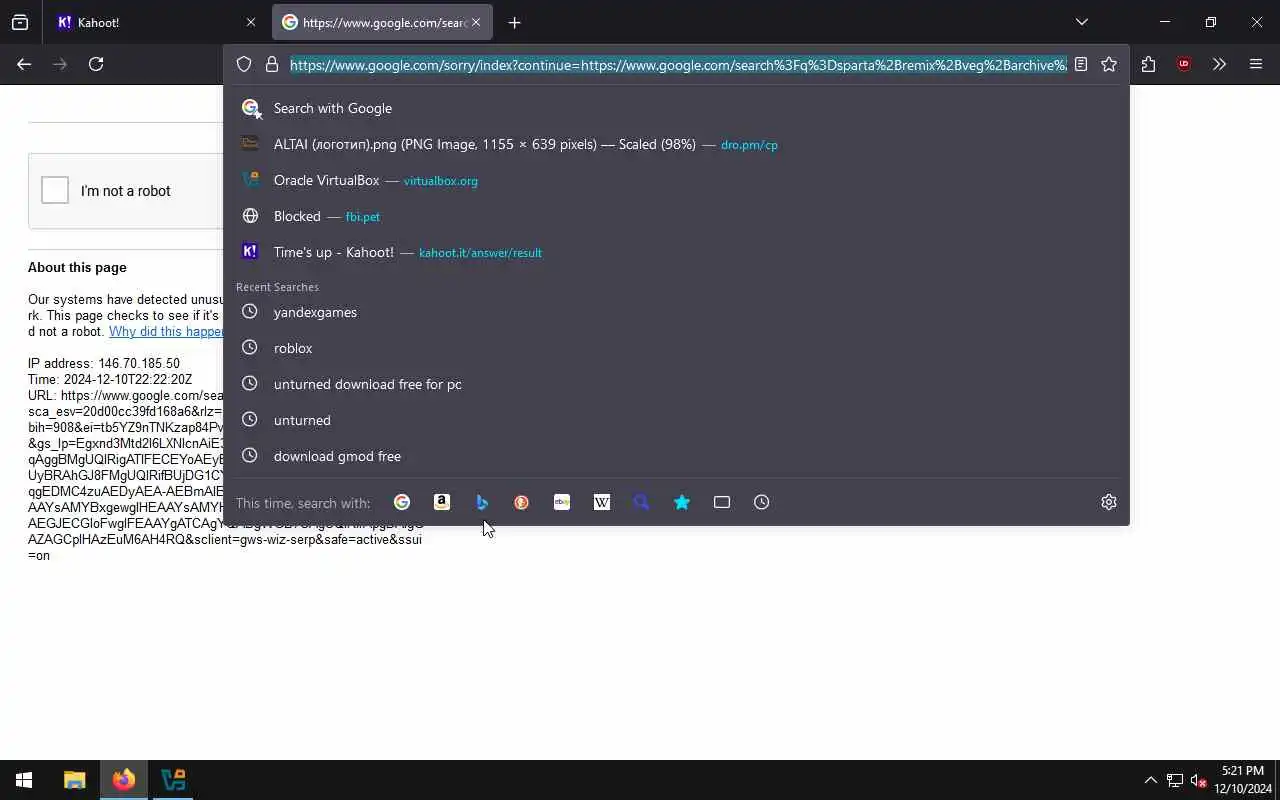
Task: Bookmark this page with the star icon
Action: pyautogui.click(x=1109, y=64)
